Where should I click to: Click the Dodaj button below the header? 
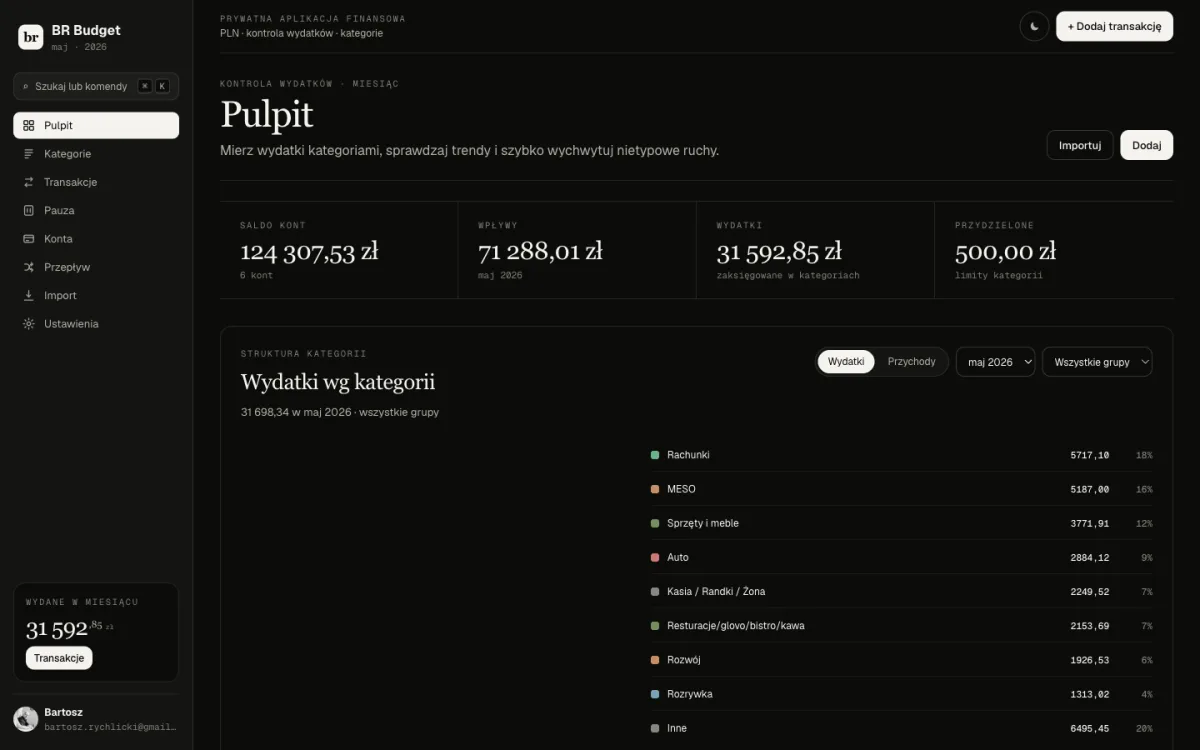(x=1146, y=145)
